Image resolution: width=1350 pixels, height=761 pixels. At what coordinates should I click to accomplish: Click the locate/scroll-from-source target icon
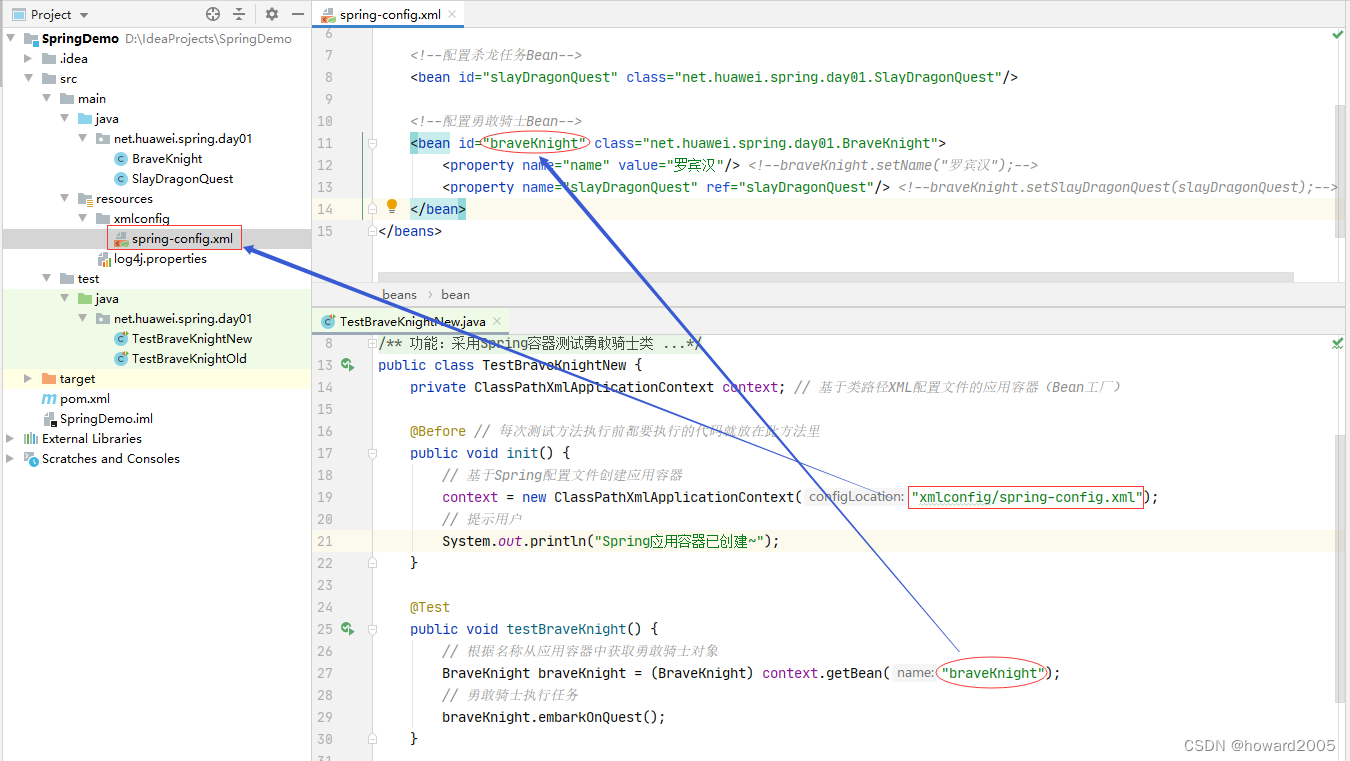point(213,14)
